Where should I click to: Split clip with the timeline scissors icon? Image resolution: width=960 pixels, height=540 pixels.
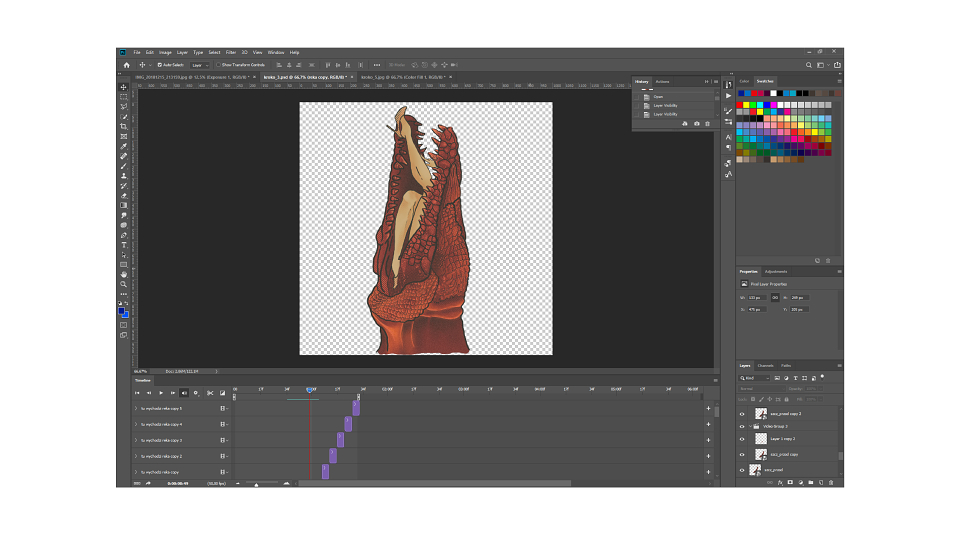pos(210,393)
